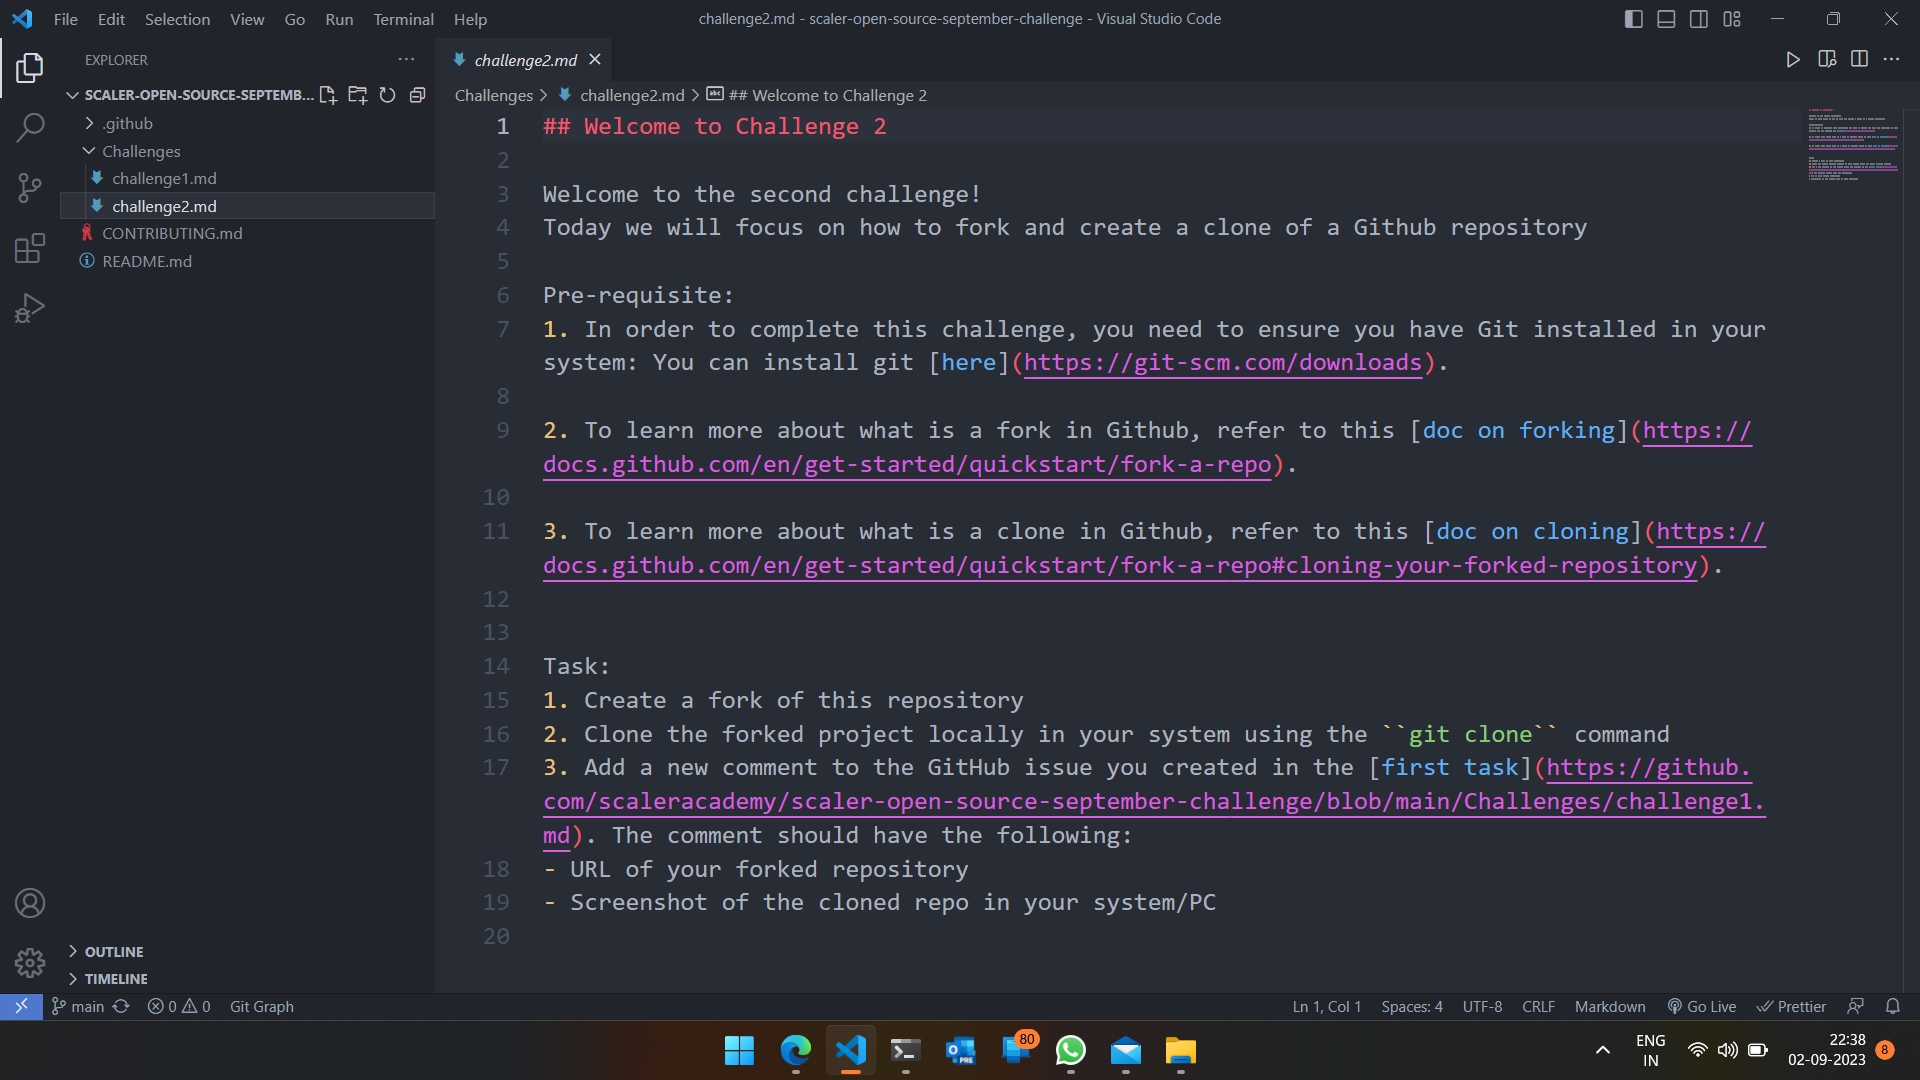This screenshot has height=1080, width=1920.
Task: Open the Run menu
Action: click(x=339, y=19)
